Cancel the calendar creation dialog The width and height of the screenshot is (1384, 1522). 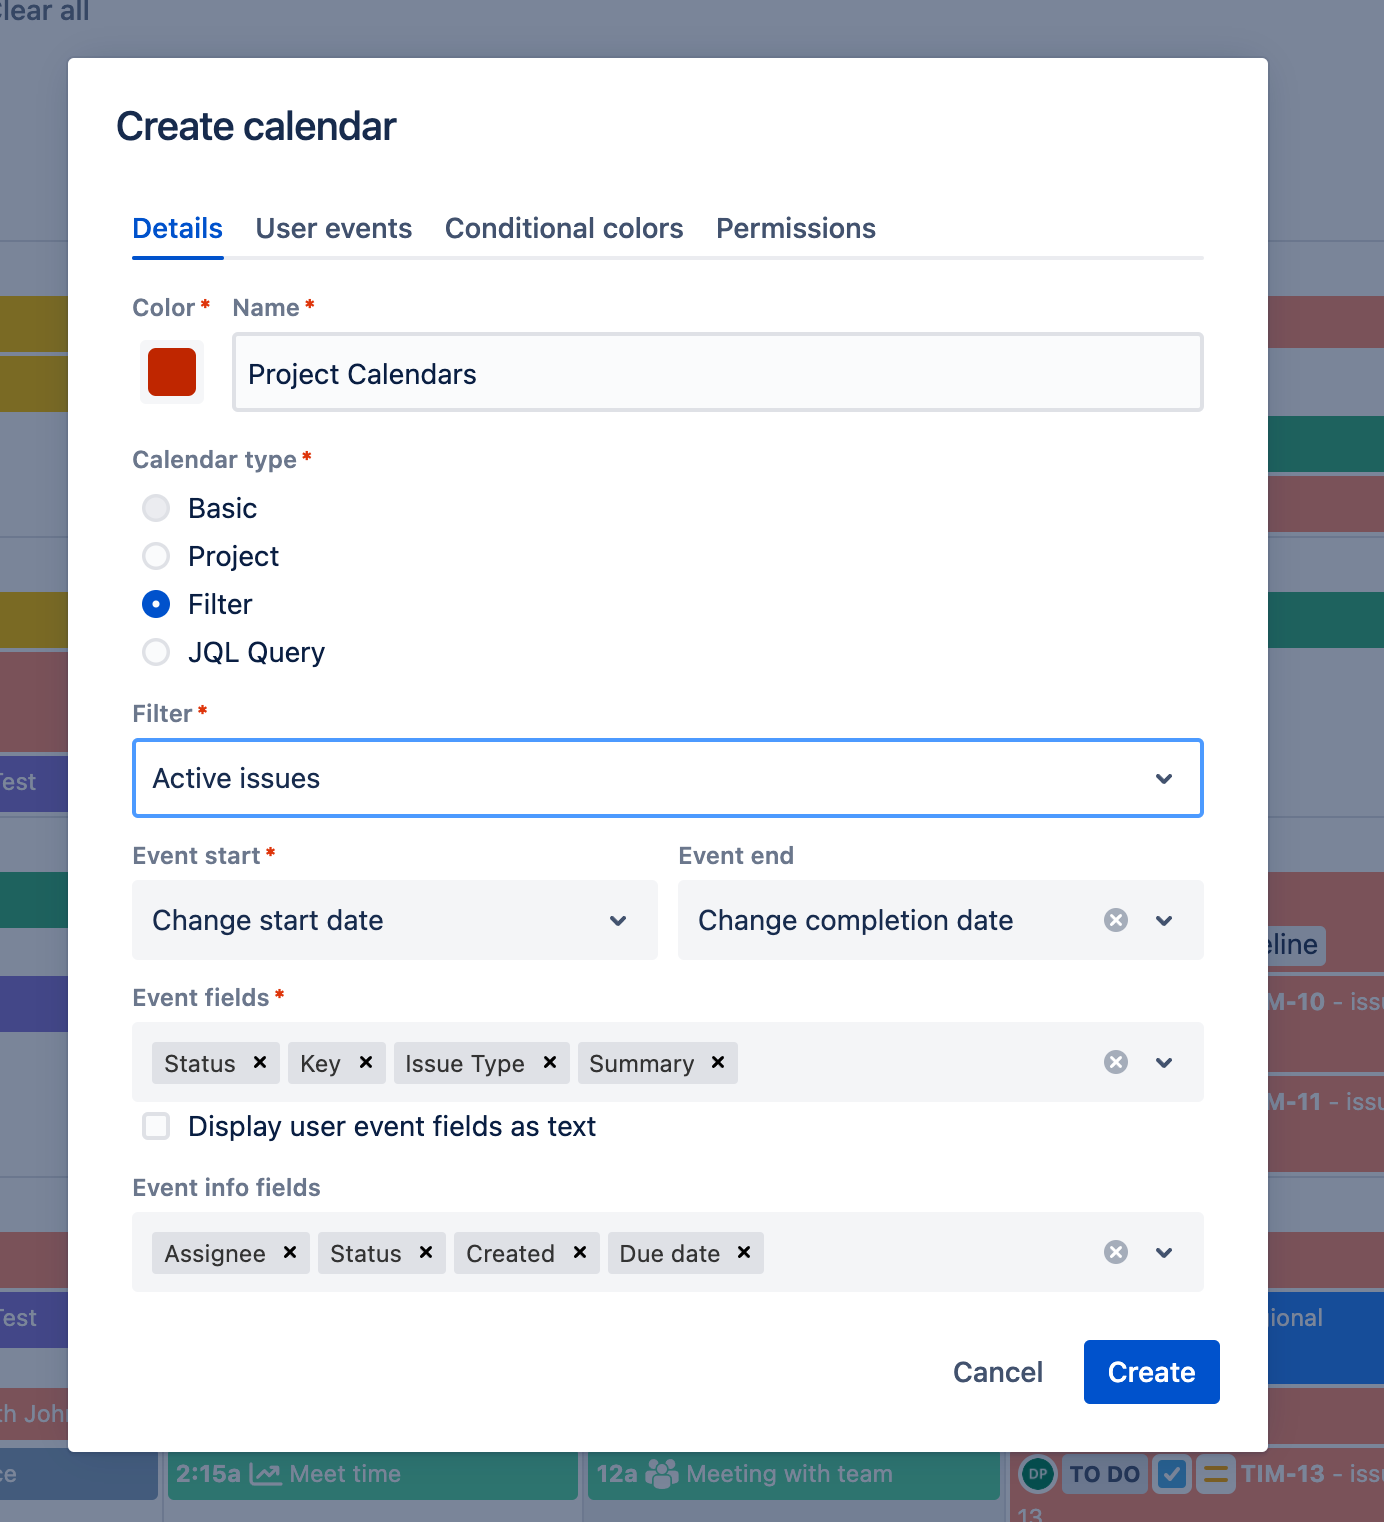(997, 1372)
